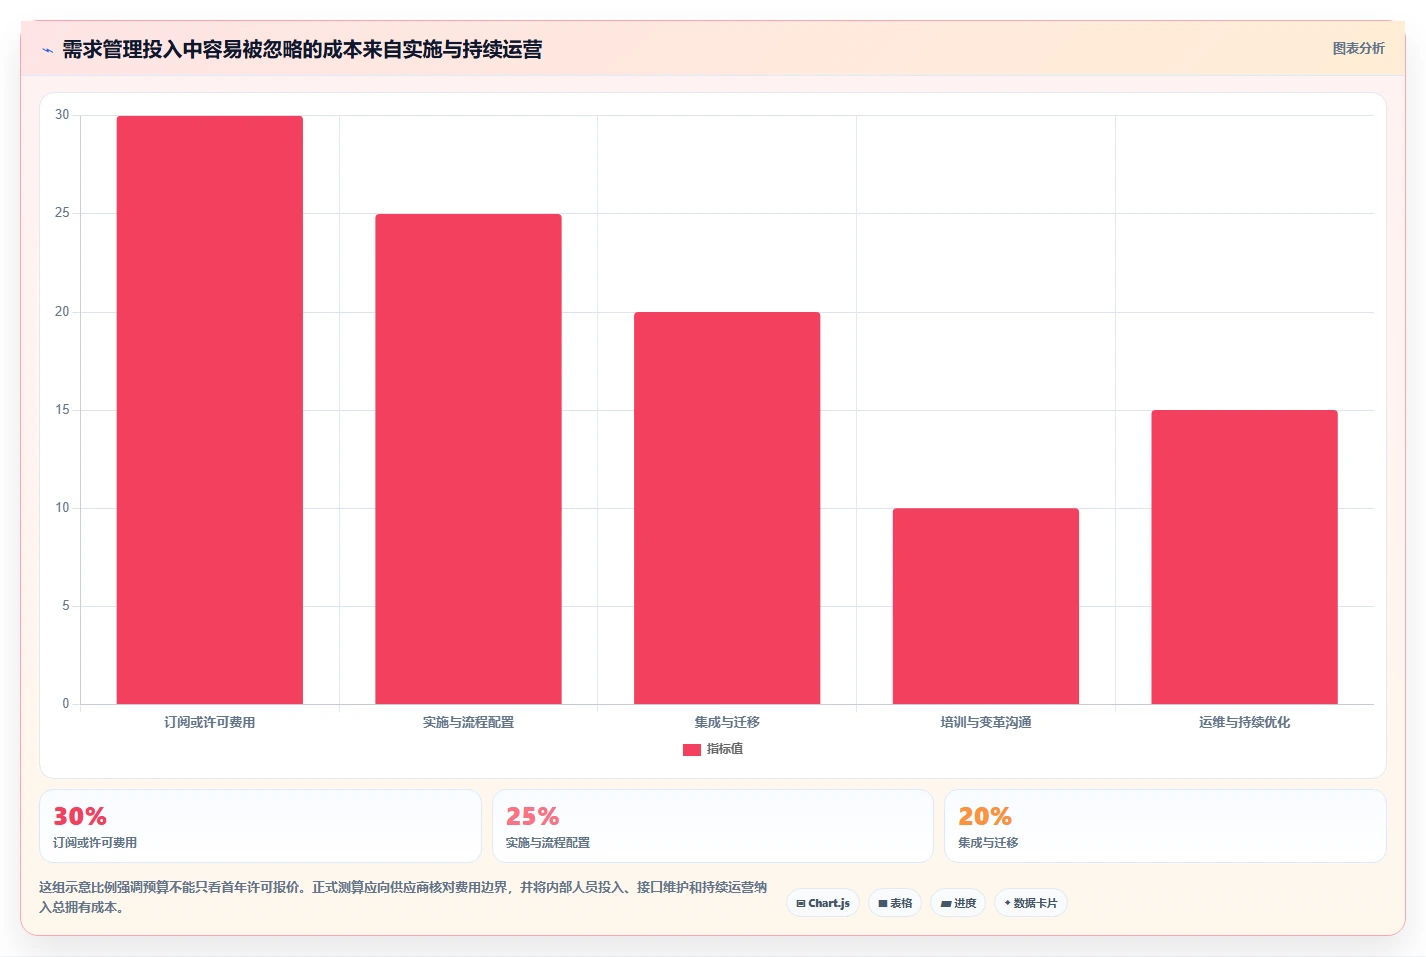Click the 培训与变革沟通 x-axis label
Viewport: 1426px width, 957px height.
(986, 722)
